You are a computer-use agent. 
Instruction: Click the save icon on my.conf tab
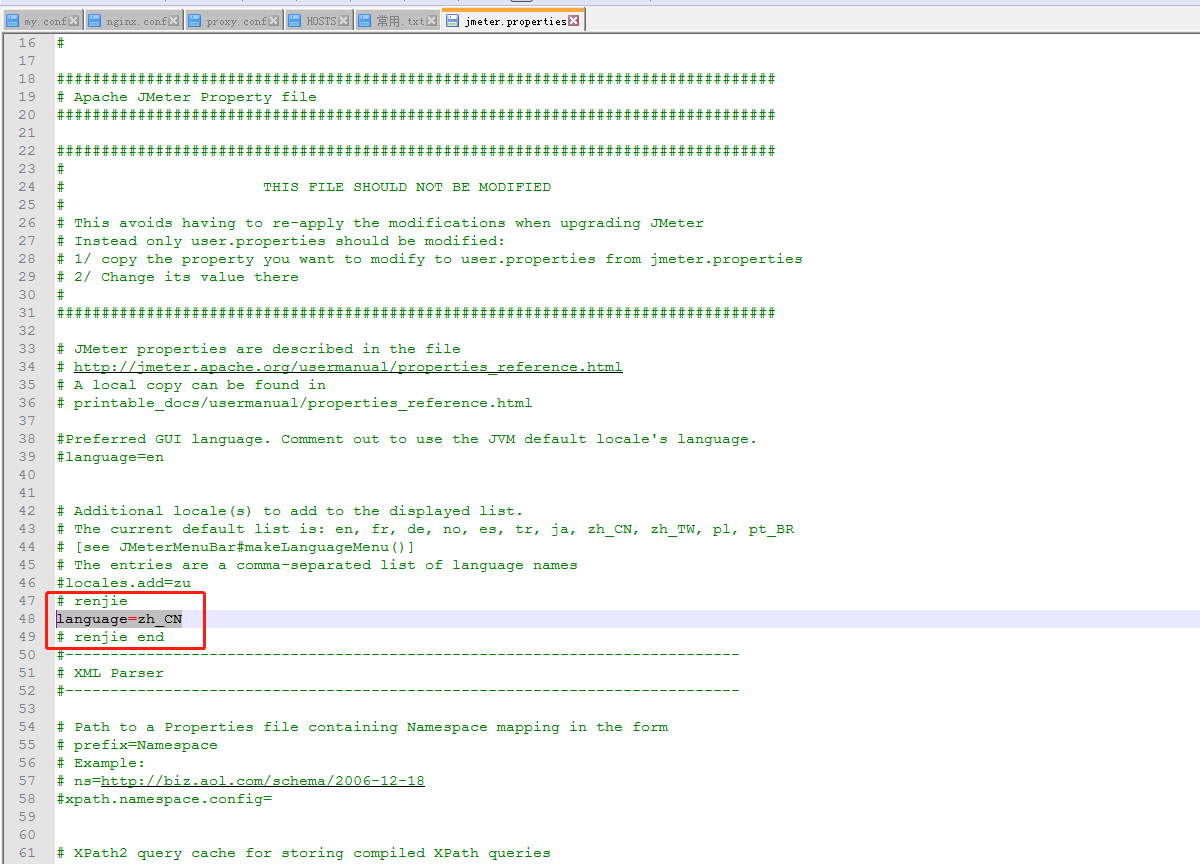click(x=10, y=21)
